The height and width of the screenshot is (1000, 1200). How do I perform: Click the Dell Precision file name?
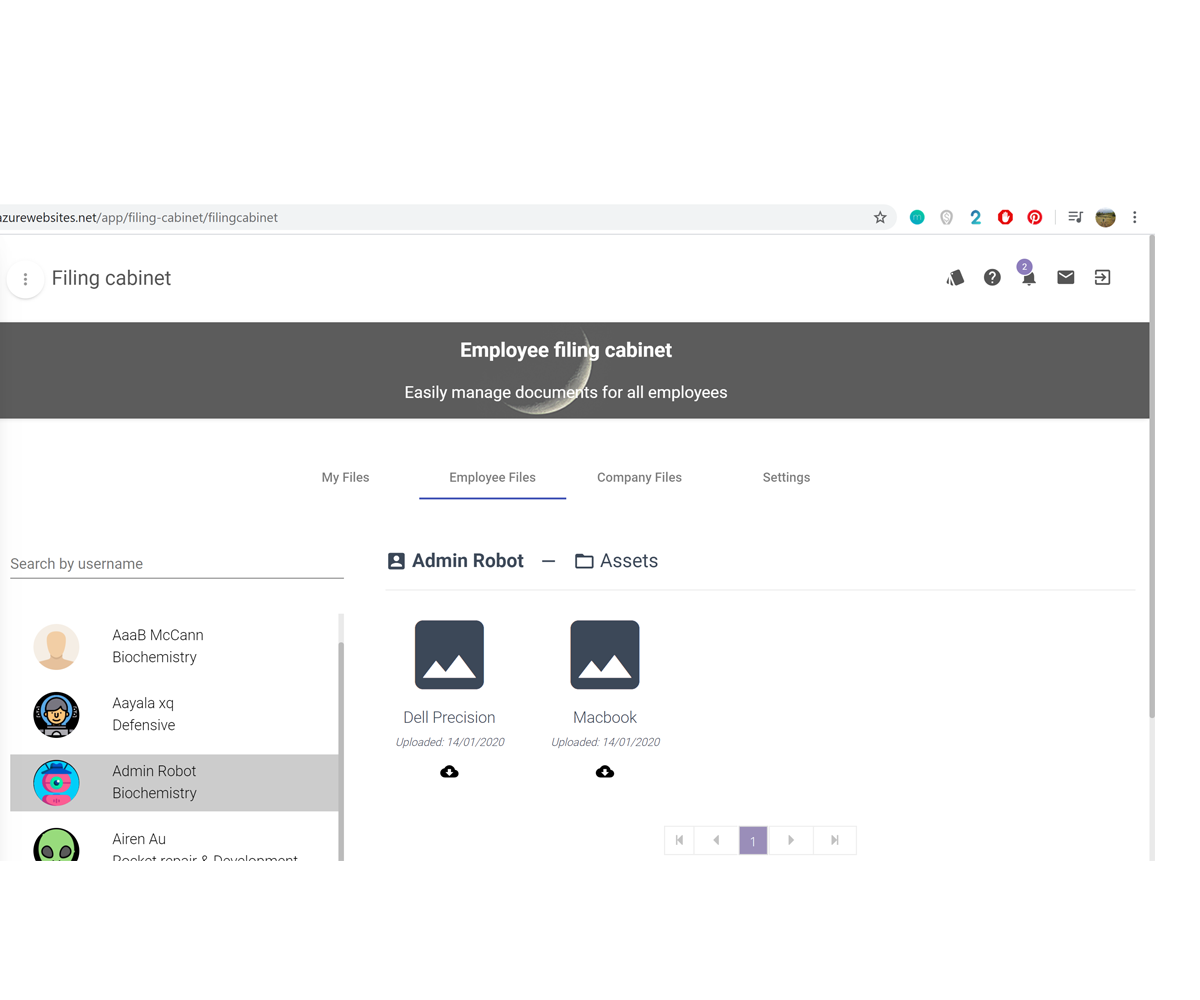(x=449, y=717)
